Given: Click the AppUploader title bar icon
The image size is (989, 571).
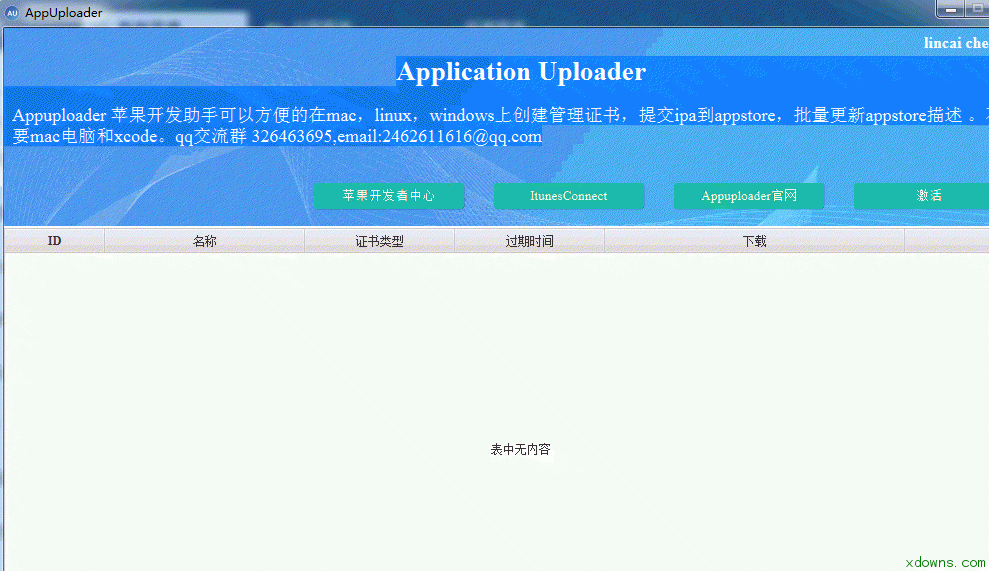Looking at the screenshot, I should tap(12, 13).
